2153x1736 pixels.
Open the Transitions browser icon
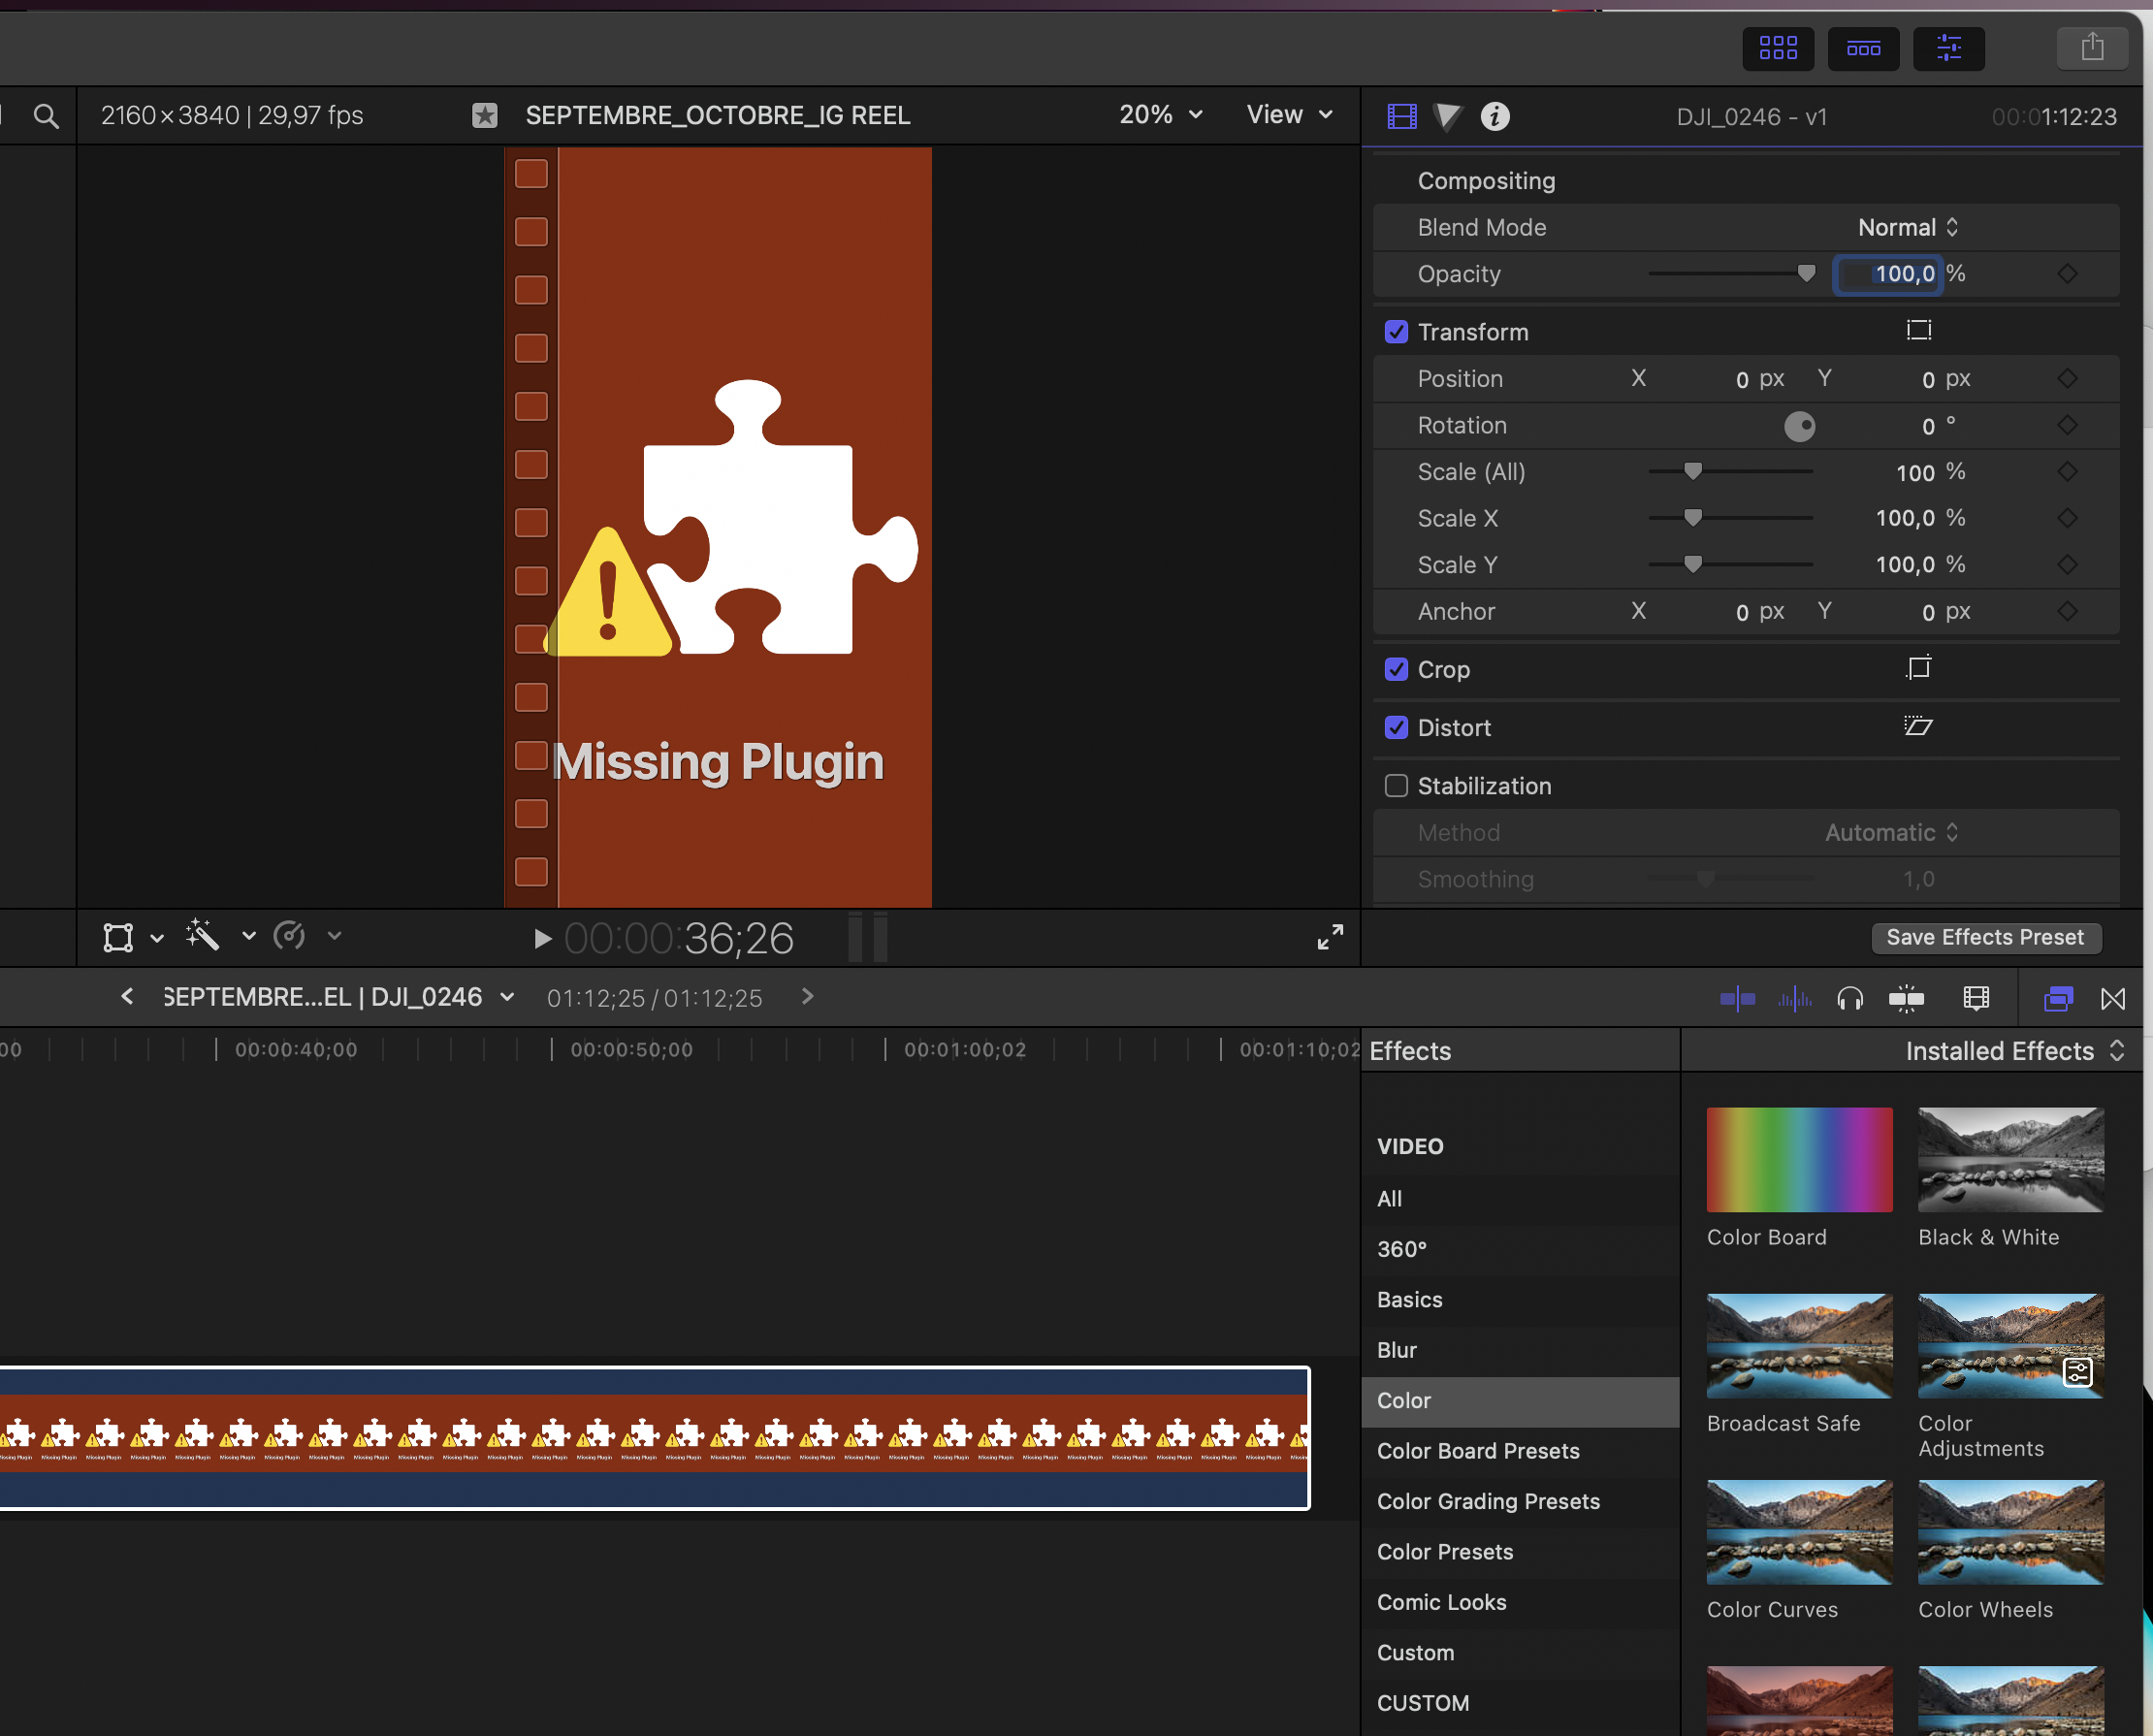(x=2112, y=998)
